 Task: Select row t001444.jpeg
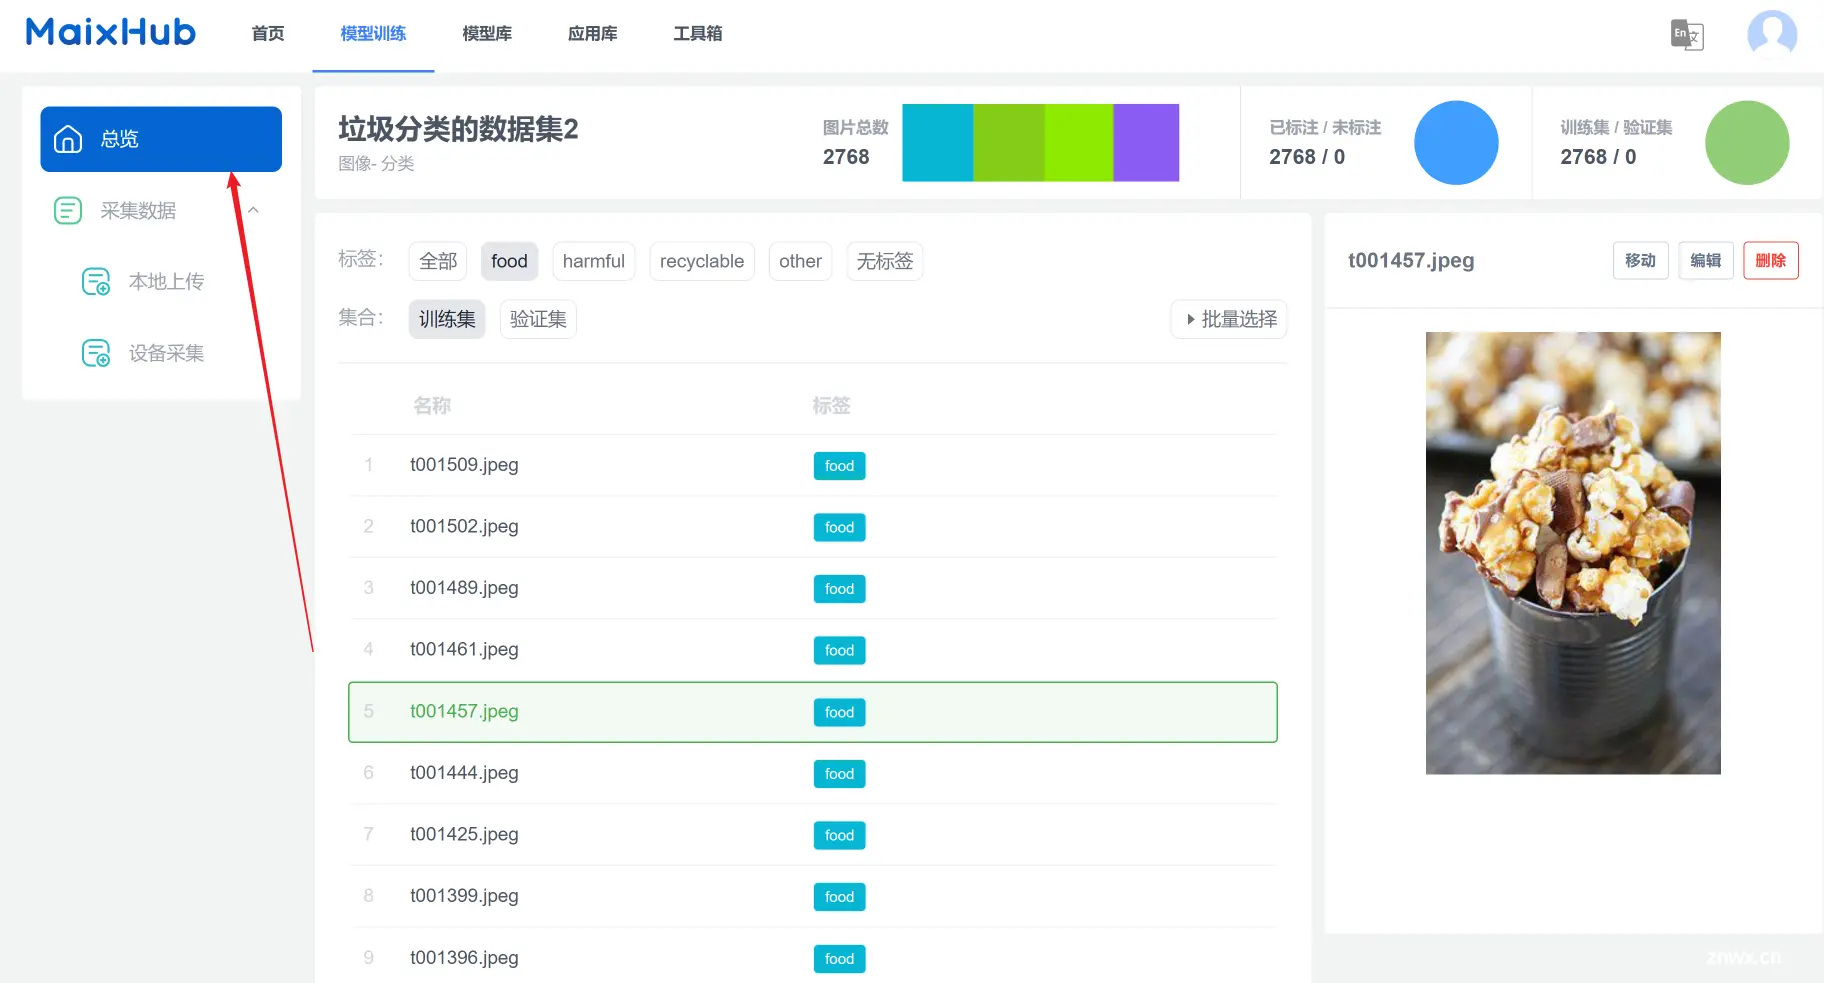(x=813, y=773)
